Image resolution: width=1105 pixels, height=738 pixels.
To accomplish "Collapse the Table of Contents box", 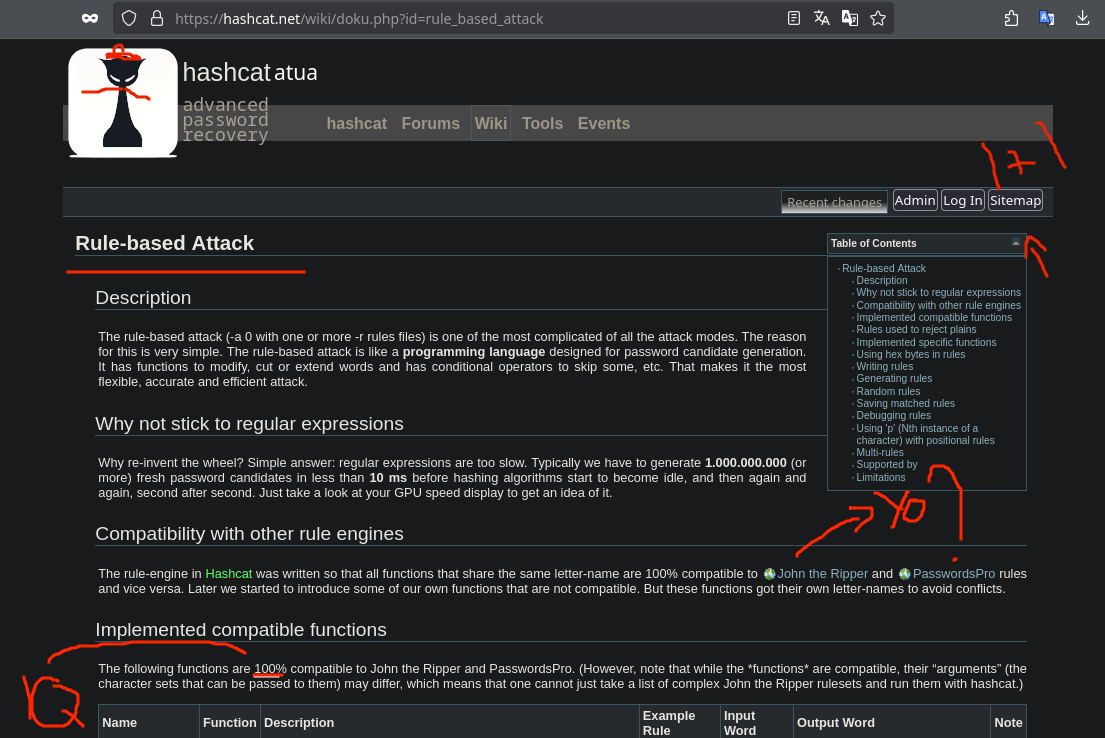I will pyautogui.click(x=1016, y=243).
